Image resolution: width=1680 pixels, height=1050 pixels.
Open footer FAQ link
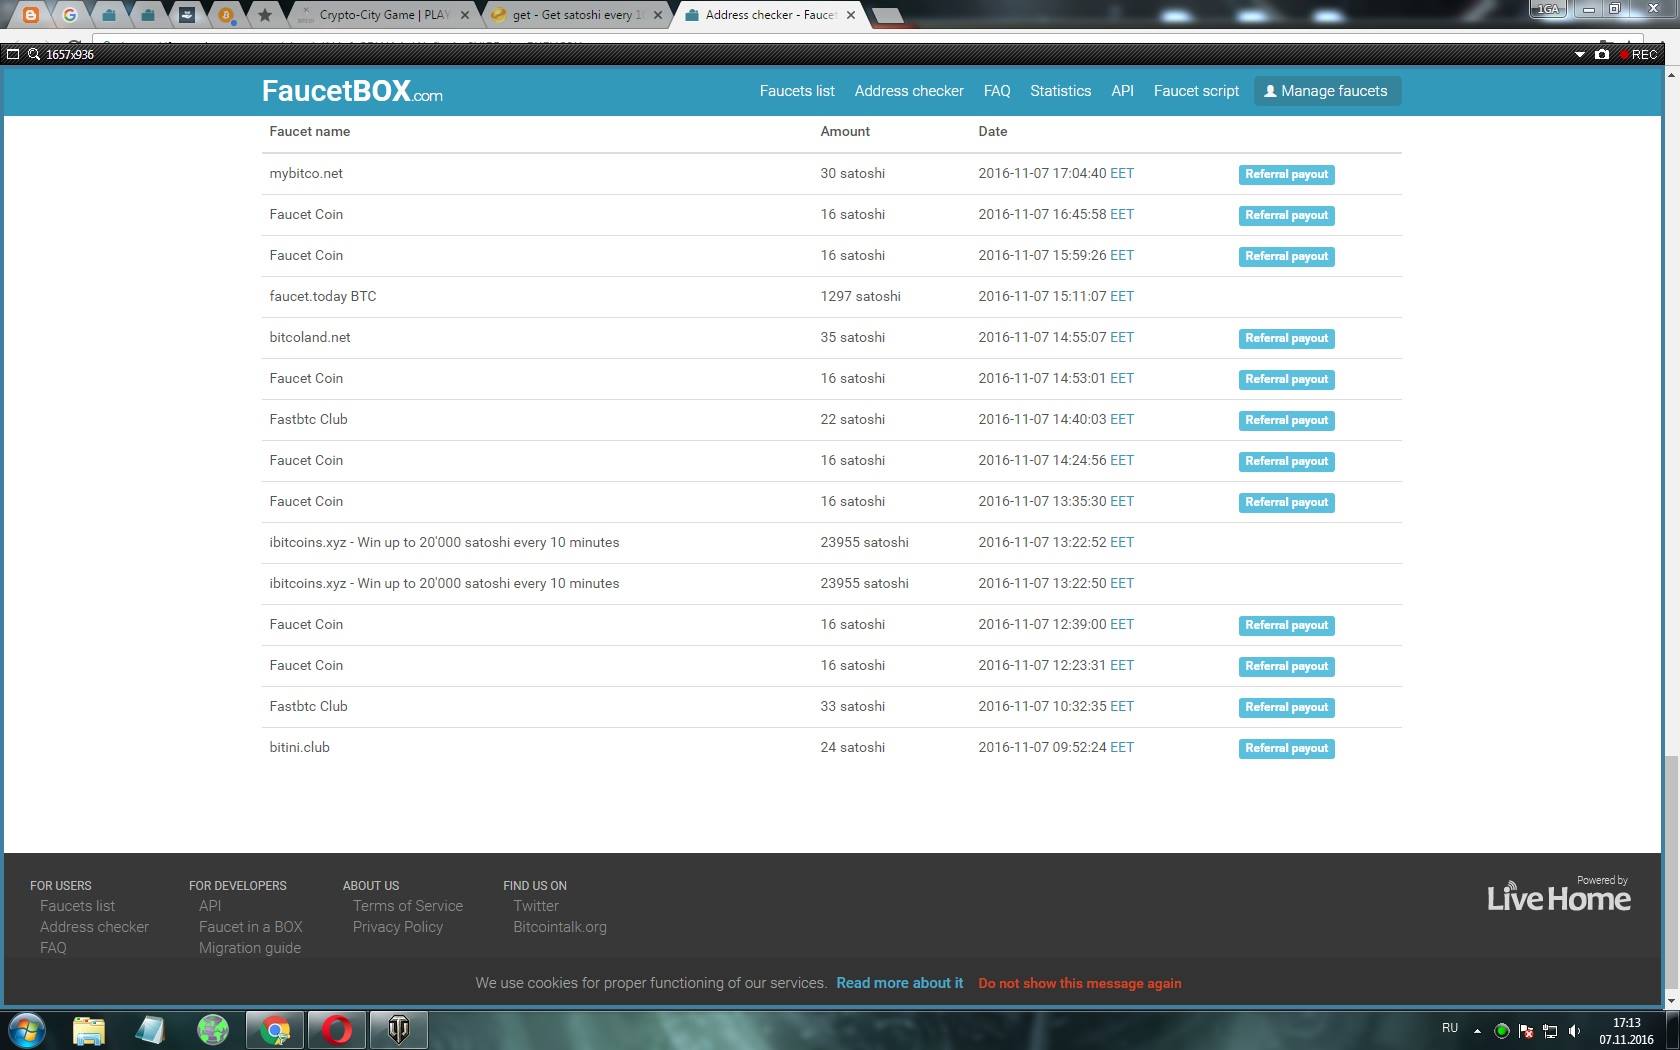(x=53, y=948)
